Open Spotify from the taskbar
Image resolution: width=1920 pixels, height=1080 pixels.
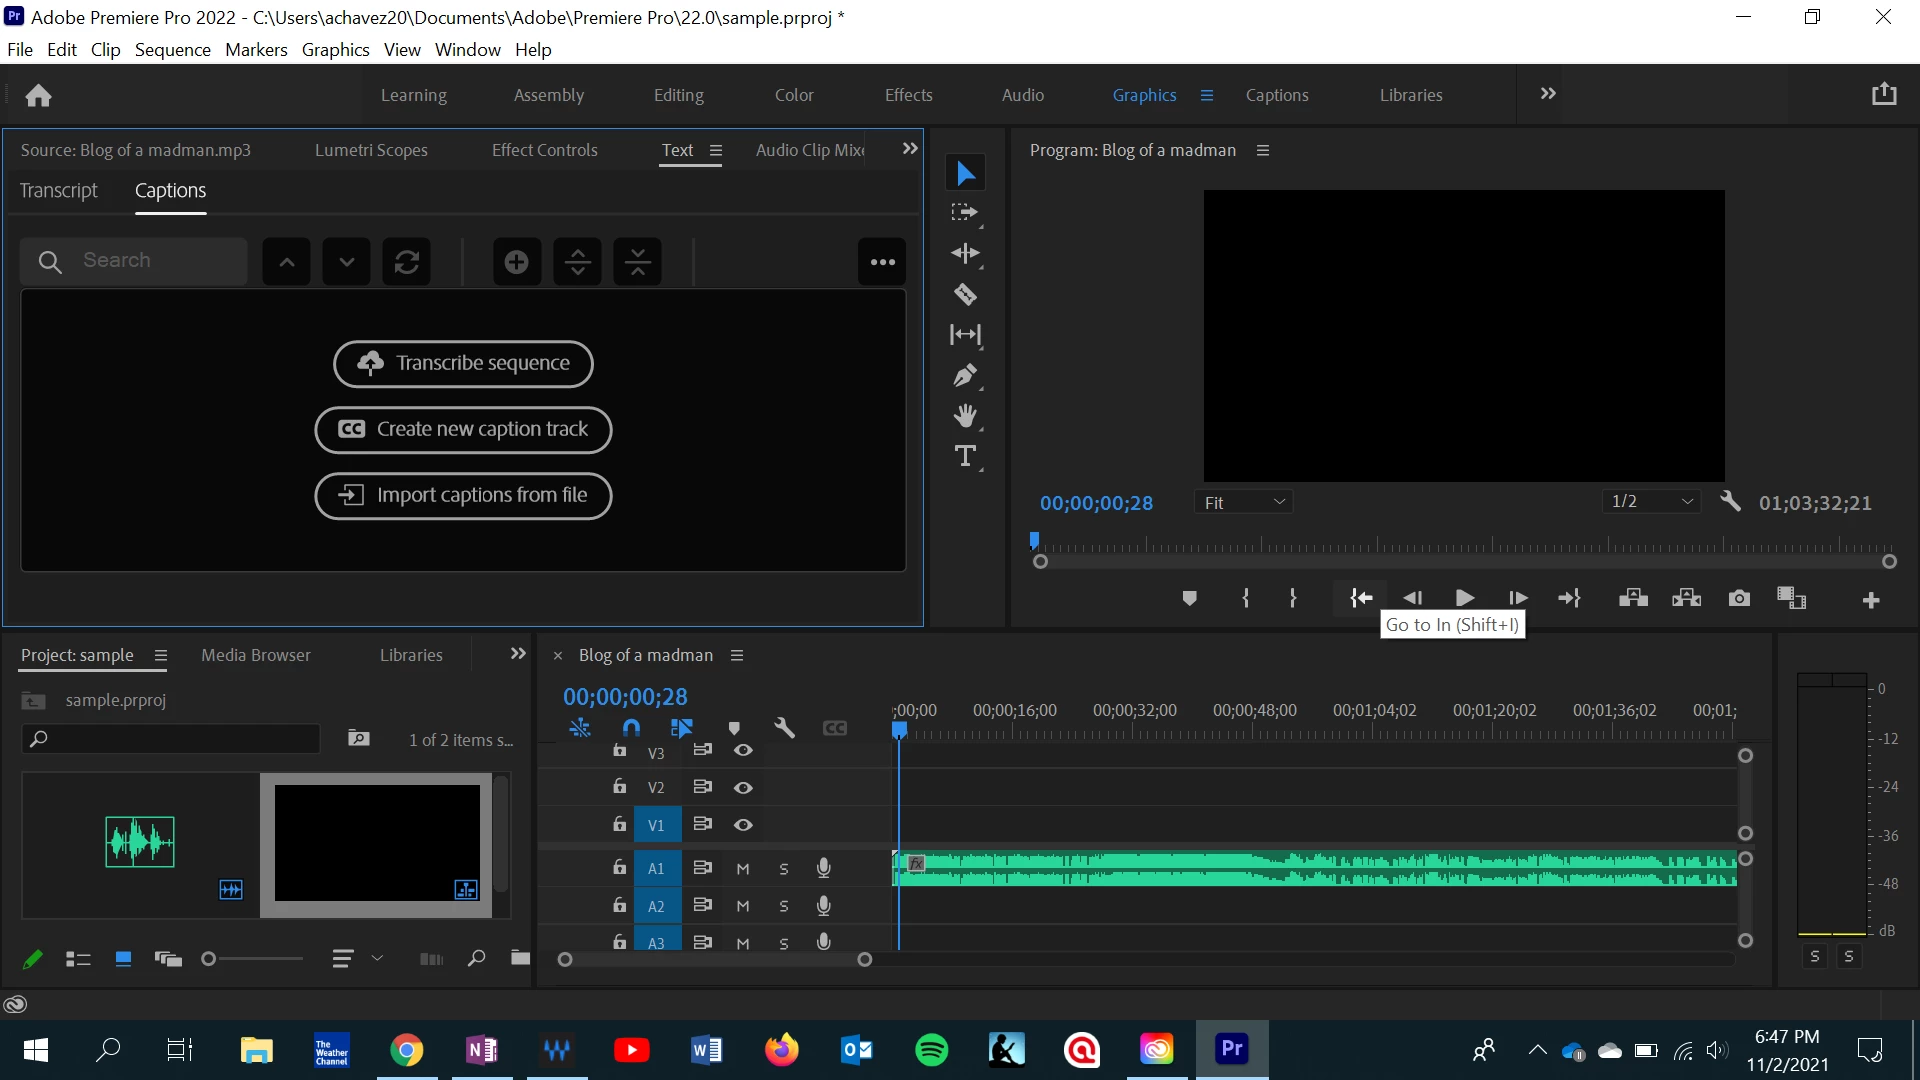tap(931, 1050)
